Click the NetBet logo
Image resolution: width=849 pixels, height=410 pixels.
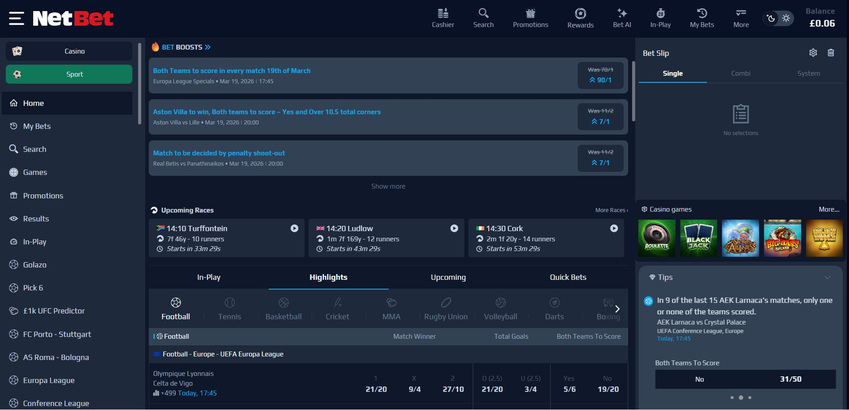[73, 18]
